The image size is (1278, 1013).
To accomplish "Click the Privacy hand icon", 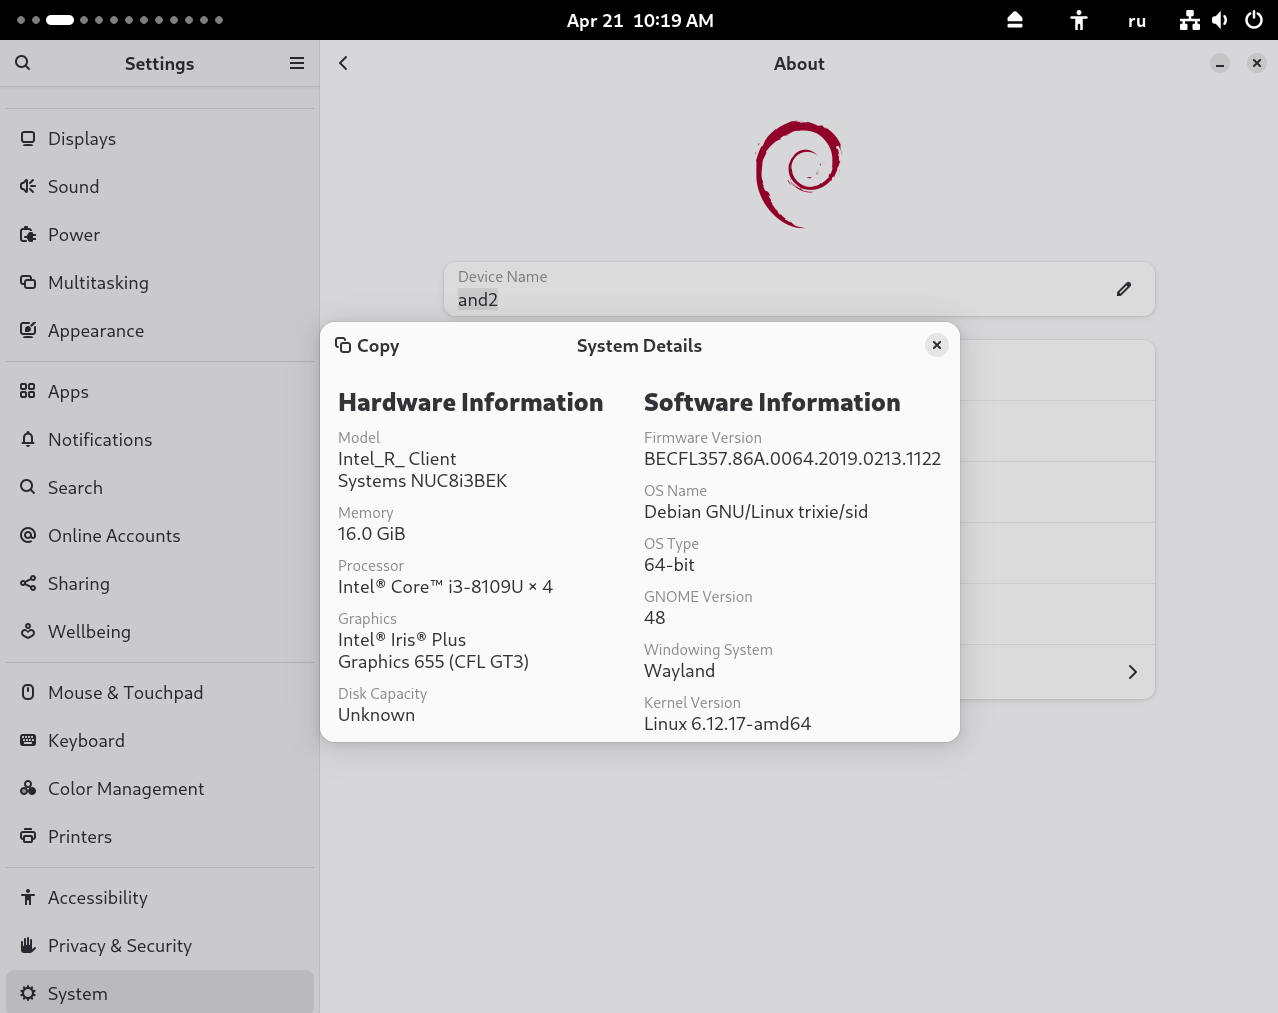I will (x=28, y=945).
